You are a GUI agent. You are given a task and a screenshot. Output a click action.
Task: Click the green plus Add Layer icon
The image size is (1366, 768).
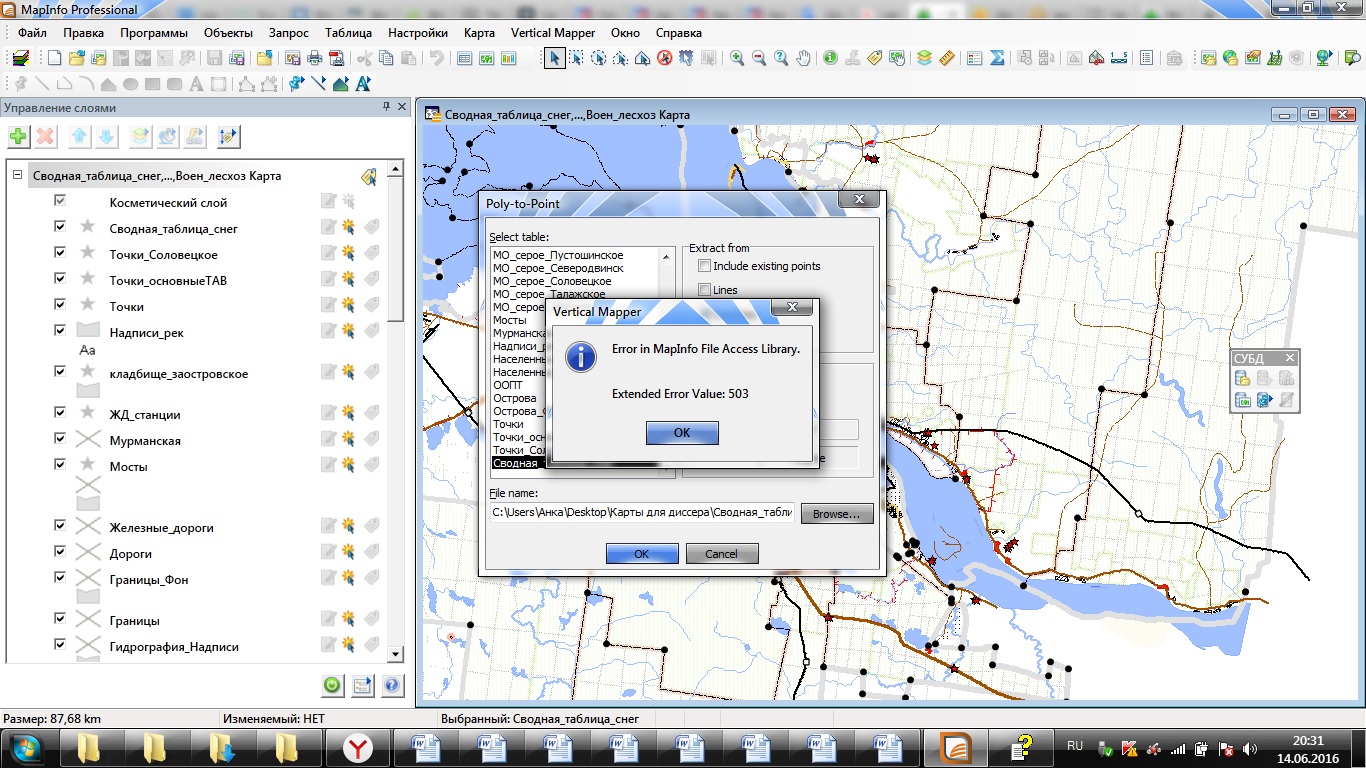pyautogui.click(x=18, y=137)
